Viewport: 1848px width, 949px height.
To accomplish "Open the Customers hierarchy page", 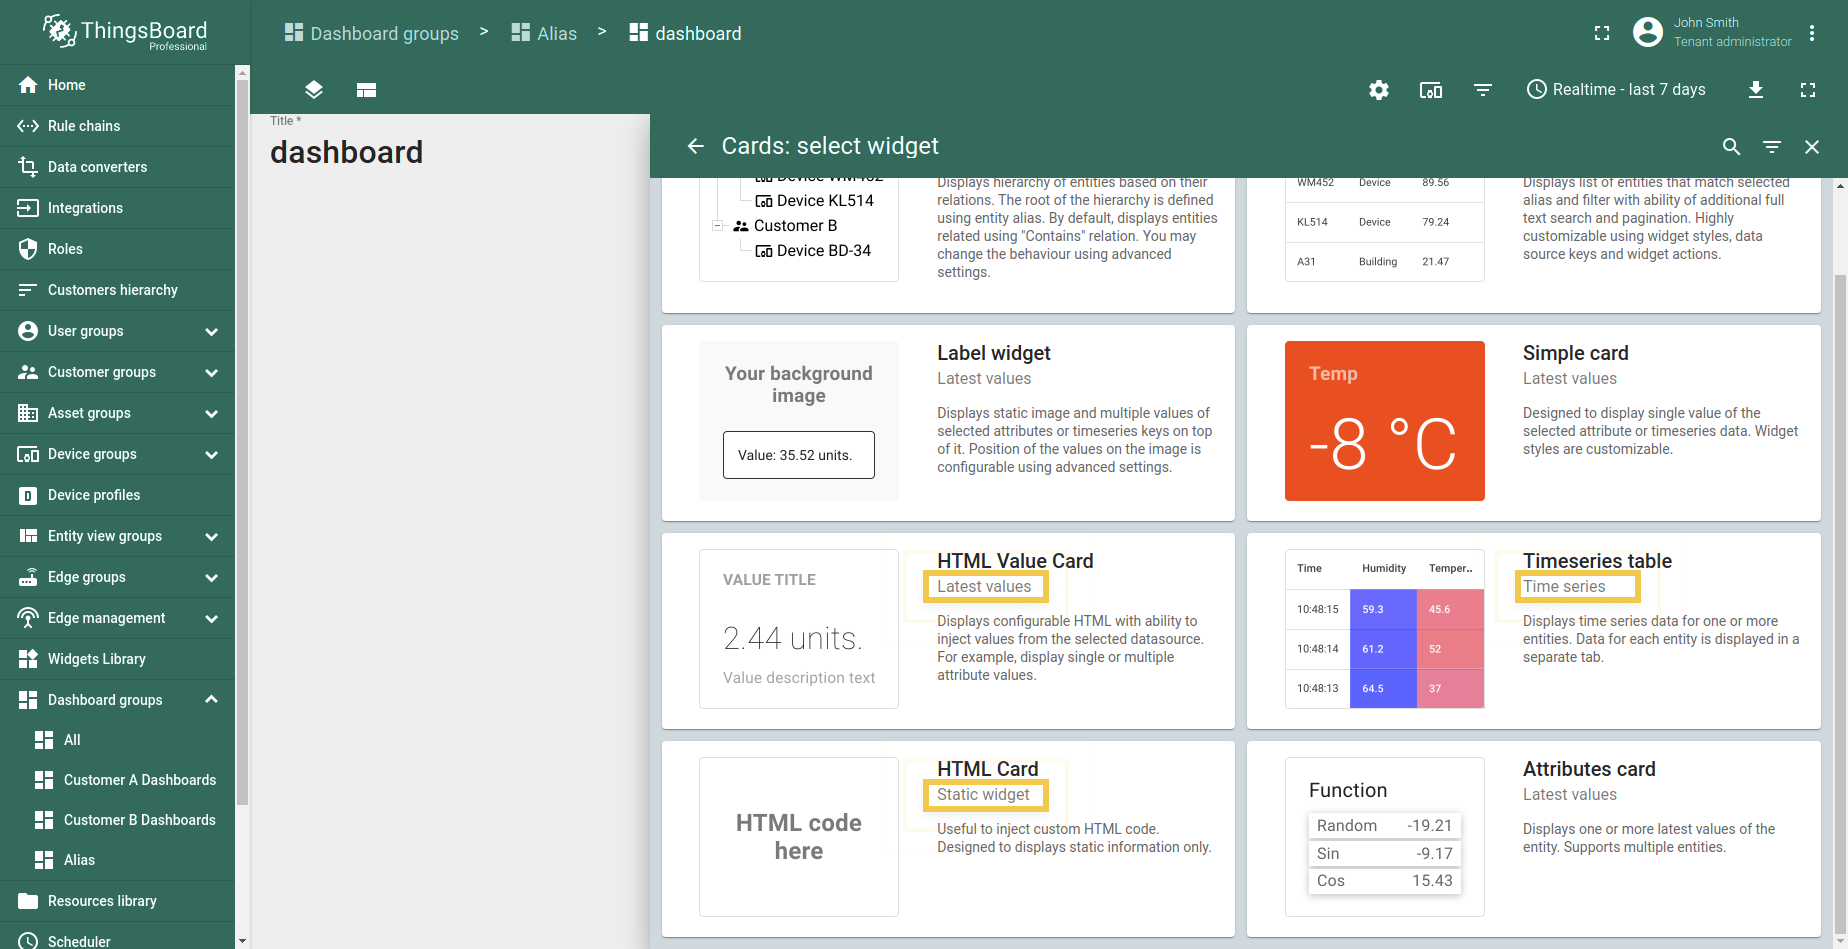I will 117,290.
